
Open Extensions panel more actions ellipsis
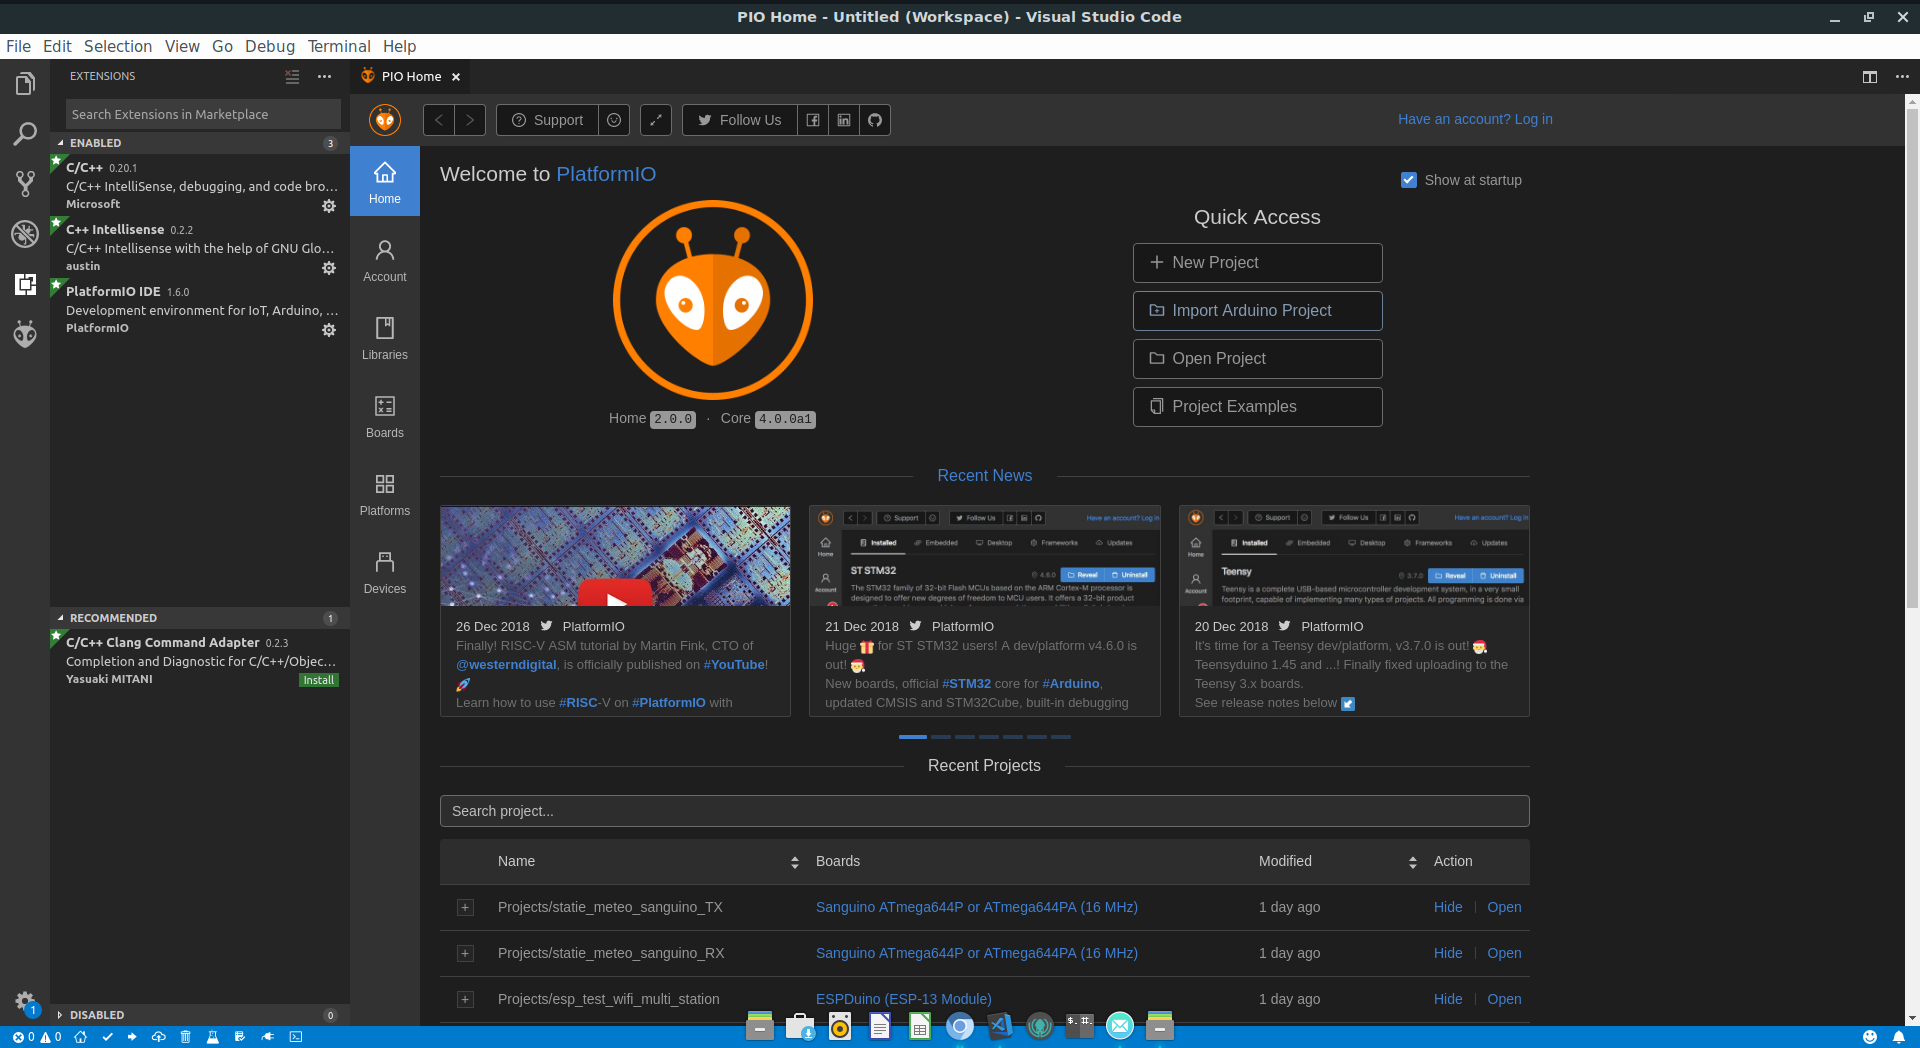point(324,76)
